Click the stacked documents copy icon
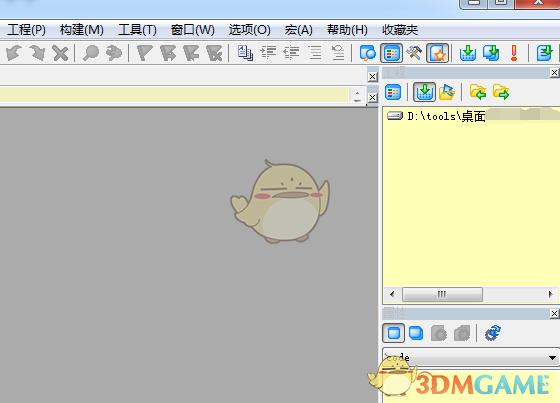Viewport: 560px width, 403px height. [245, 53]
